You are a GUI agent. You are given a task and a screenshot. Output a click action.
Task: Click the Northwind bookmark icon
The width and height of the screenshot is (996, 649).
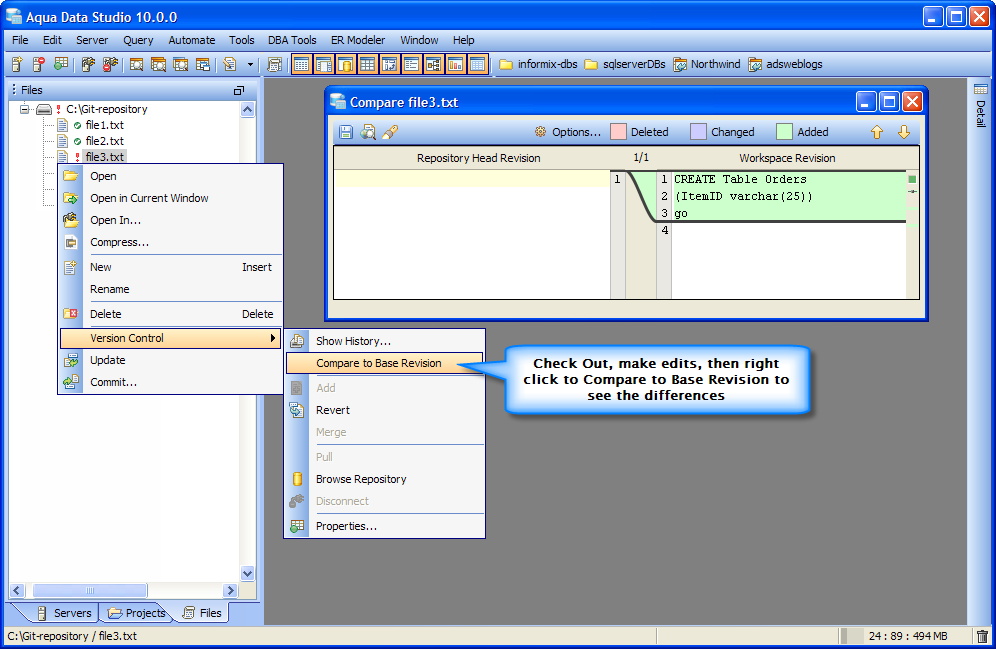[680, 64]
